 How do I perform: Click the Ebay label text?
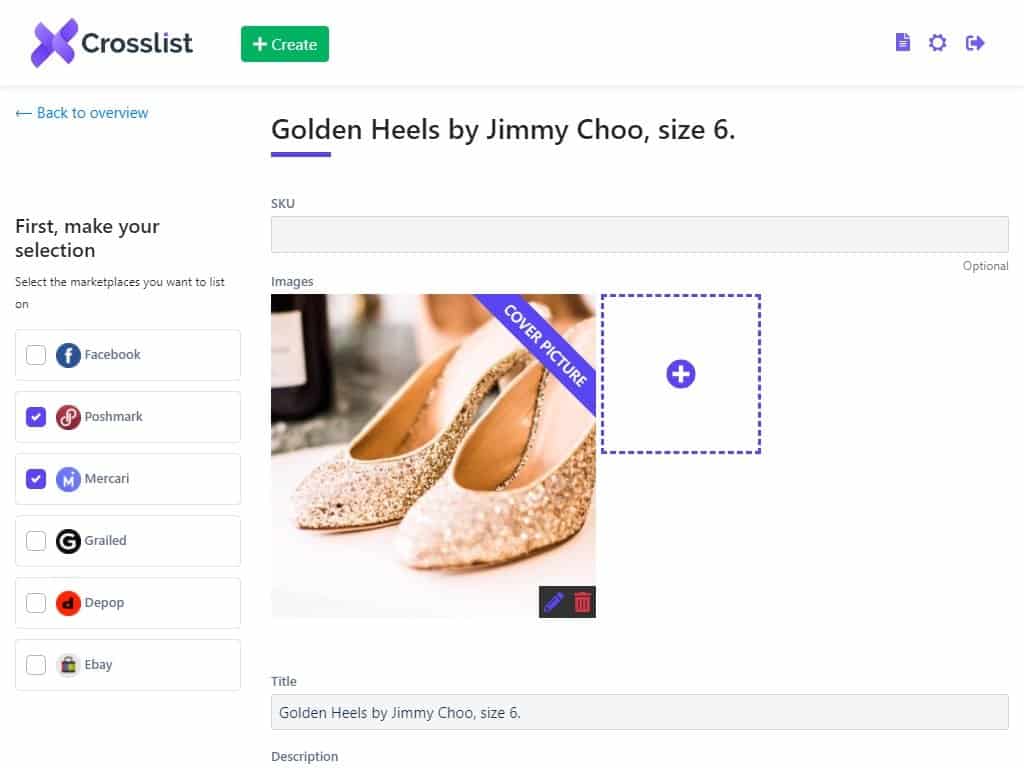(x=98, y=665)
